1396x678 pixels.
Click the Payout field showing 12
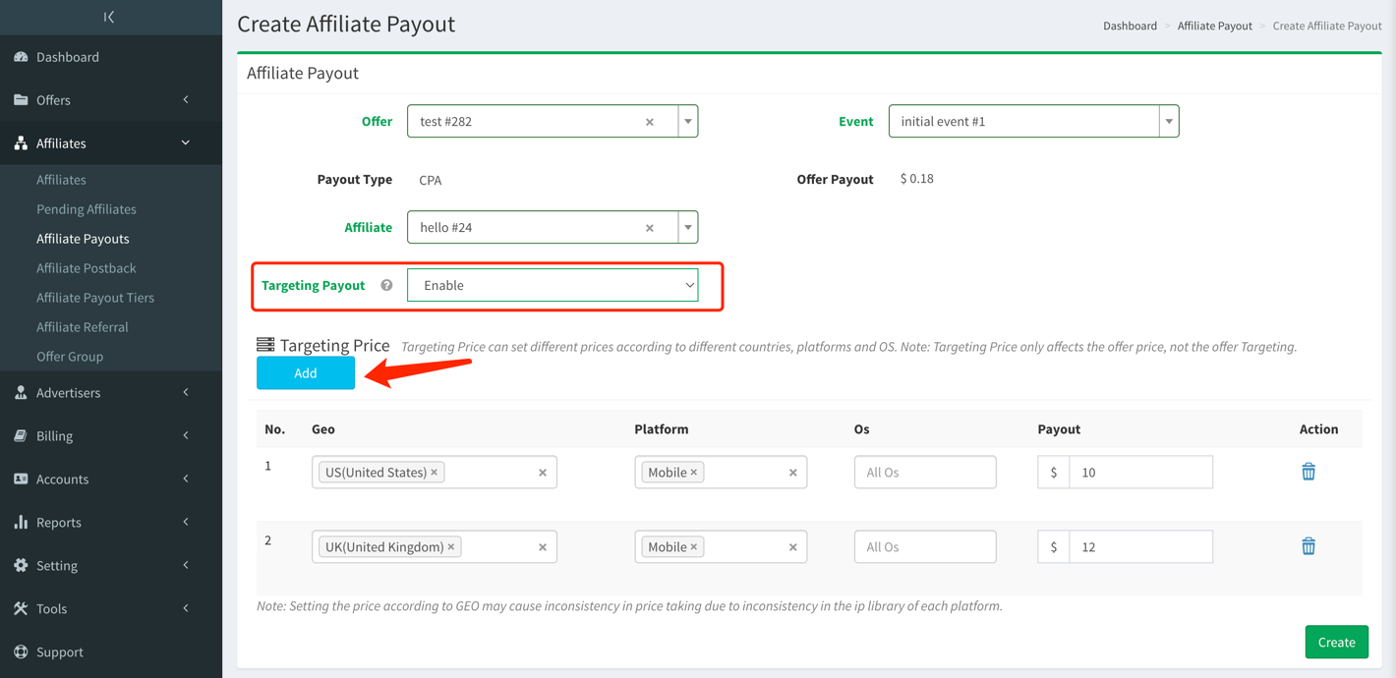(x=1141, y=547)
